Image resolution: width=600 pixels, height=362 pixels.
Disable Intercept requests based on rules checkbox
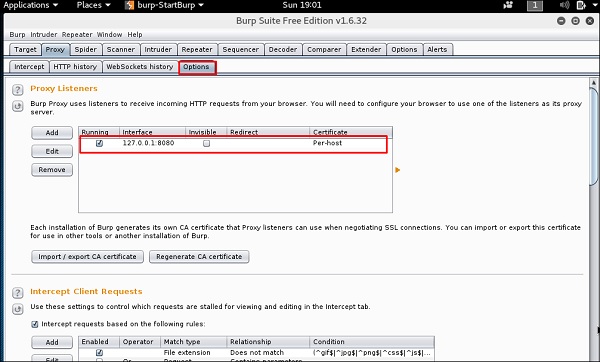(34, 324)
